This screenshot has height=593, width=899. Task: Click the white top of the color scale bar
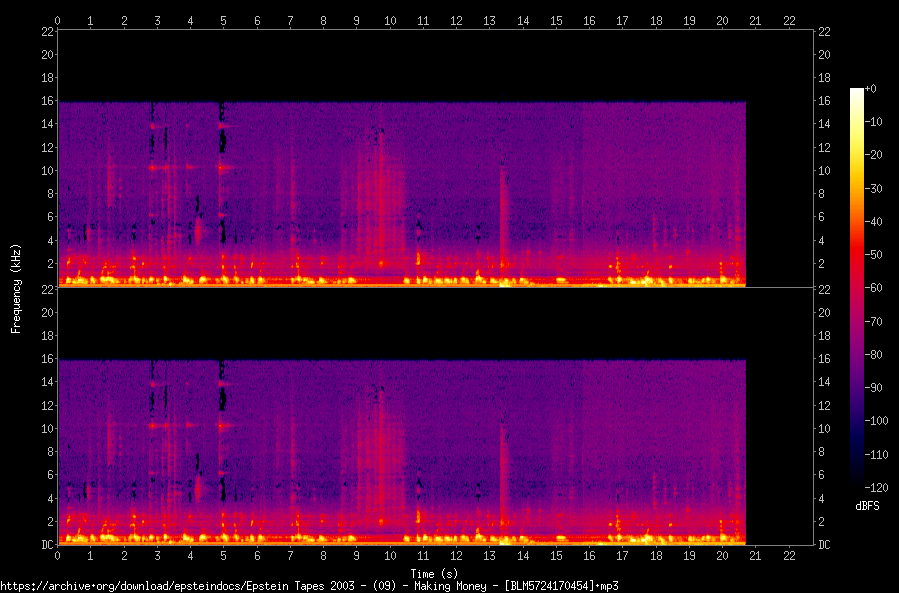pos(856,92)
